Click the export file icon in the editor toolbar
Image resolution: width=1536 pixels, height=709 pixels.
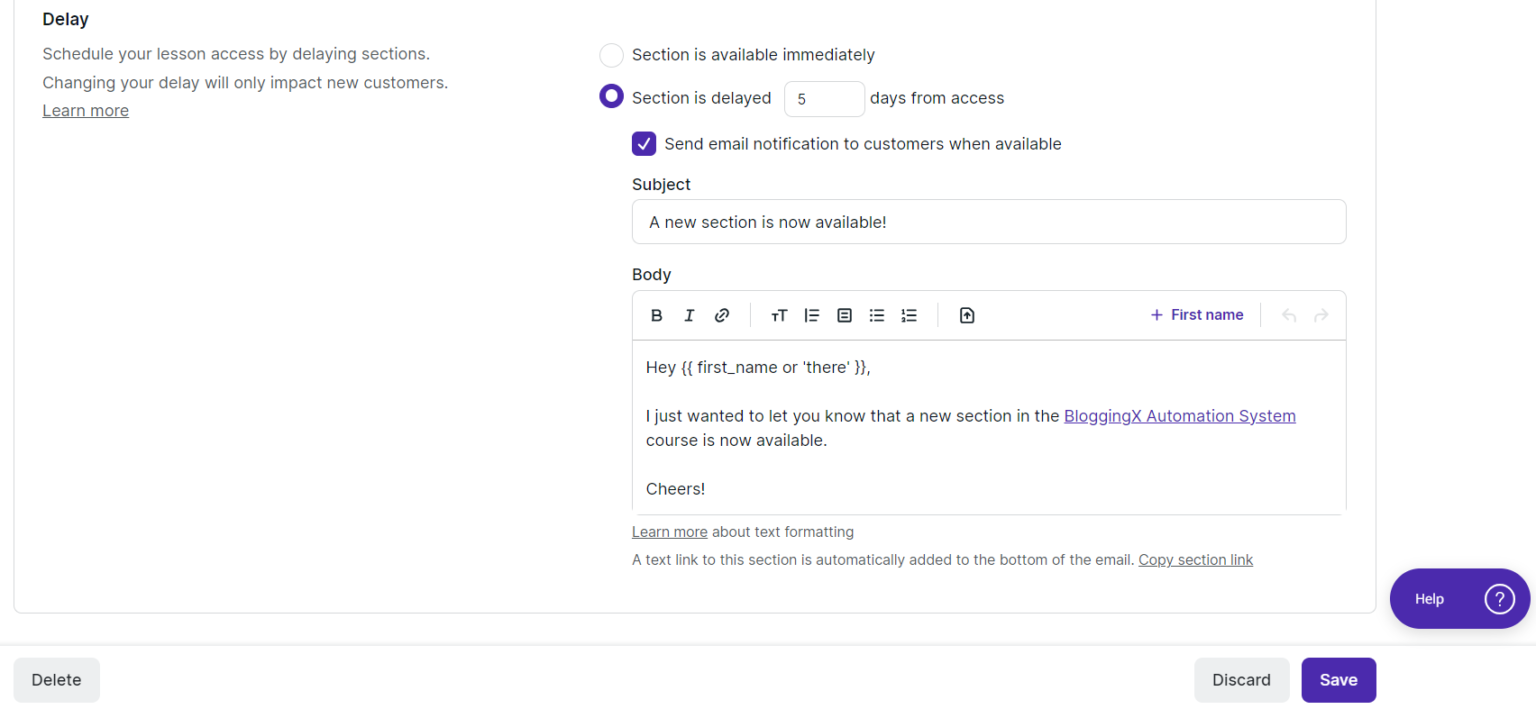967,315
